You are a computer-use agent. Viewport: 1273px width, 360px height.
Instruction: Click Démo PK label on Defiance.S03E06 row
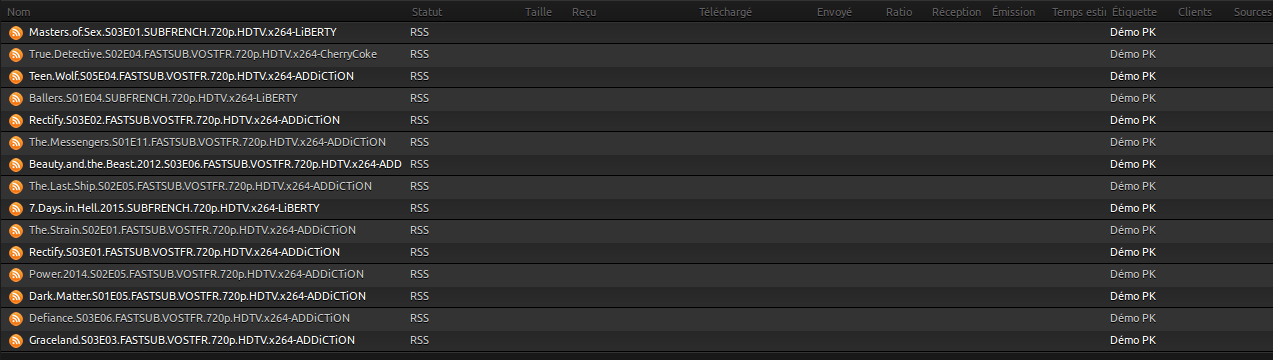(1133, 318)
